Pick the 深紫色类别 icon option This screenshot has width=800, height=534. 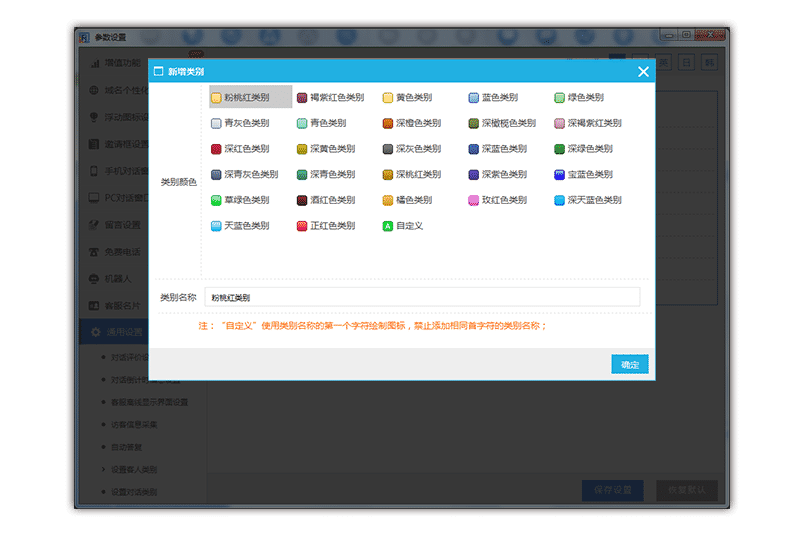[497, 174]
